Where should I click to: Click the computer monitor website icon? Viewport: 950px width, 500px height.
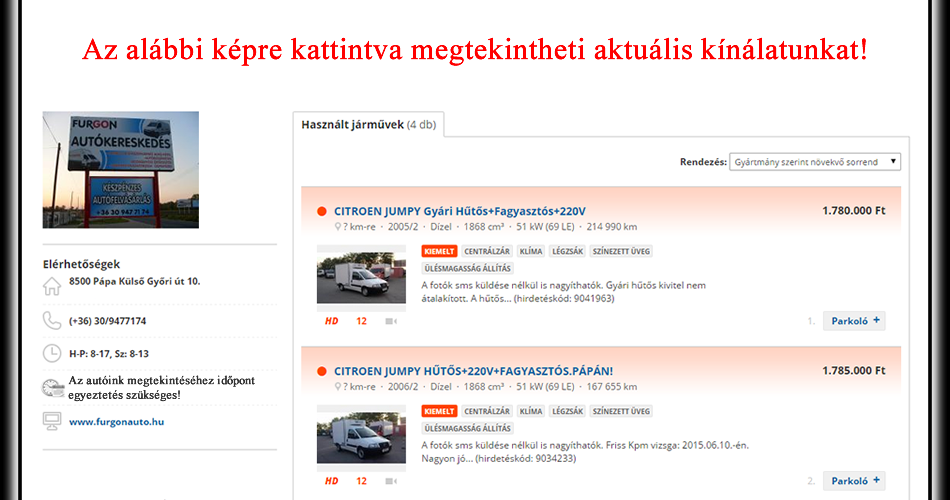coord(52,421)
